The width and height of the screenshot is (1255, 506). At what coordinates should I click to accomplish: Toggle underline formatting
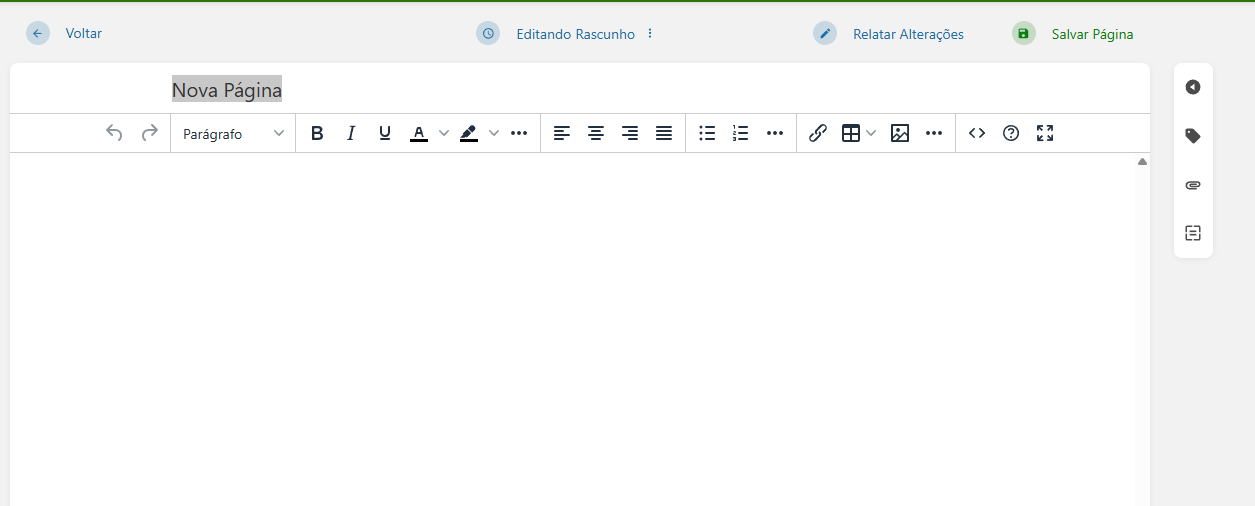pyautogui.click(x=385, y=133)
